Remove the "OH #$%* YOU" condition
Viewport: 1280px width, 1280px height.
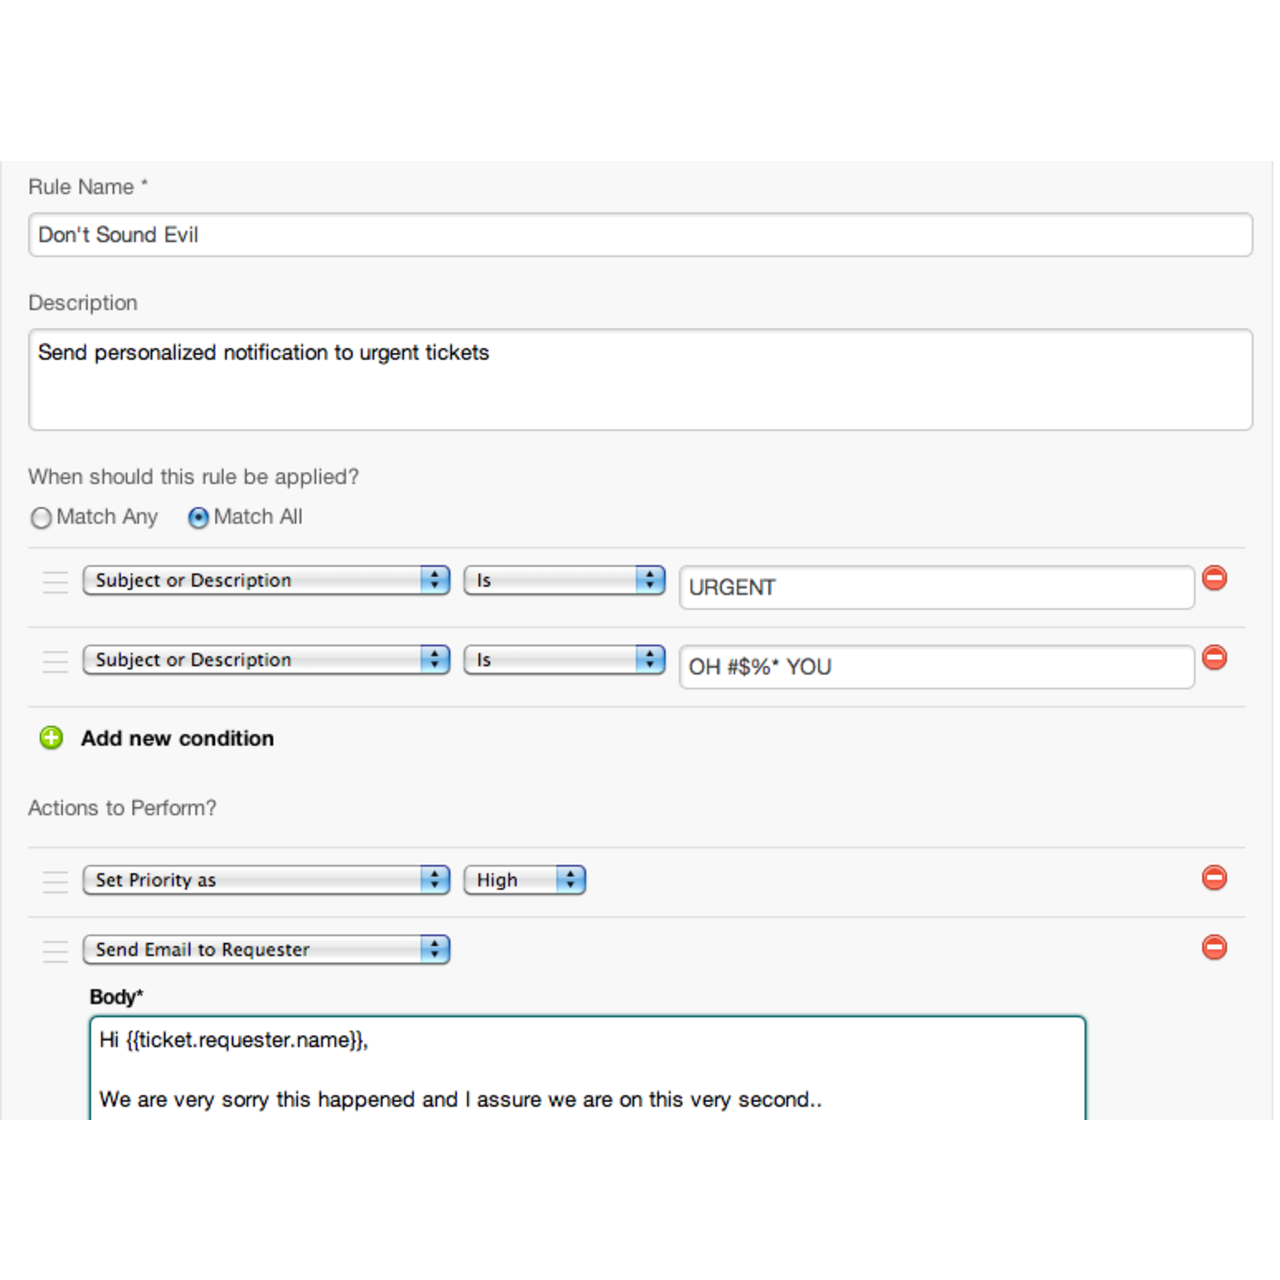tap(1214, 657)
